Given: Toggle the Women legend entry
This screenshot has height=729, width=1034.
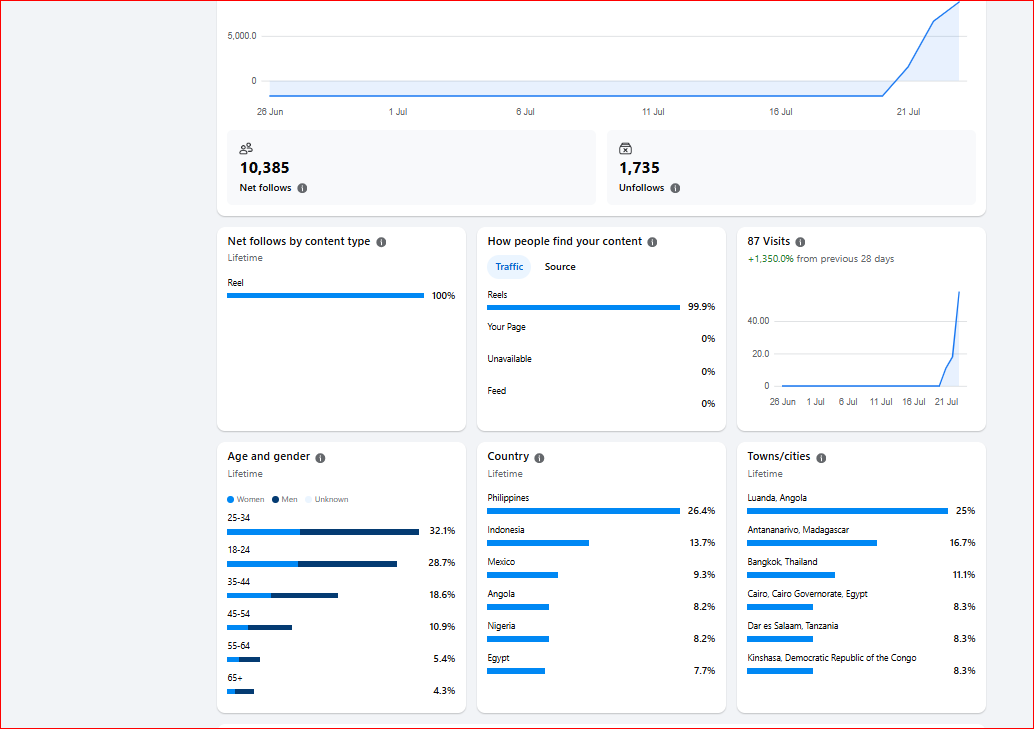Looking at the screenshot, I should (245, 499).
